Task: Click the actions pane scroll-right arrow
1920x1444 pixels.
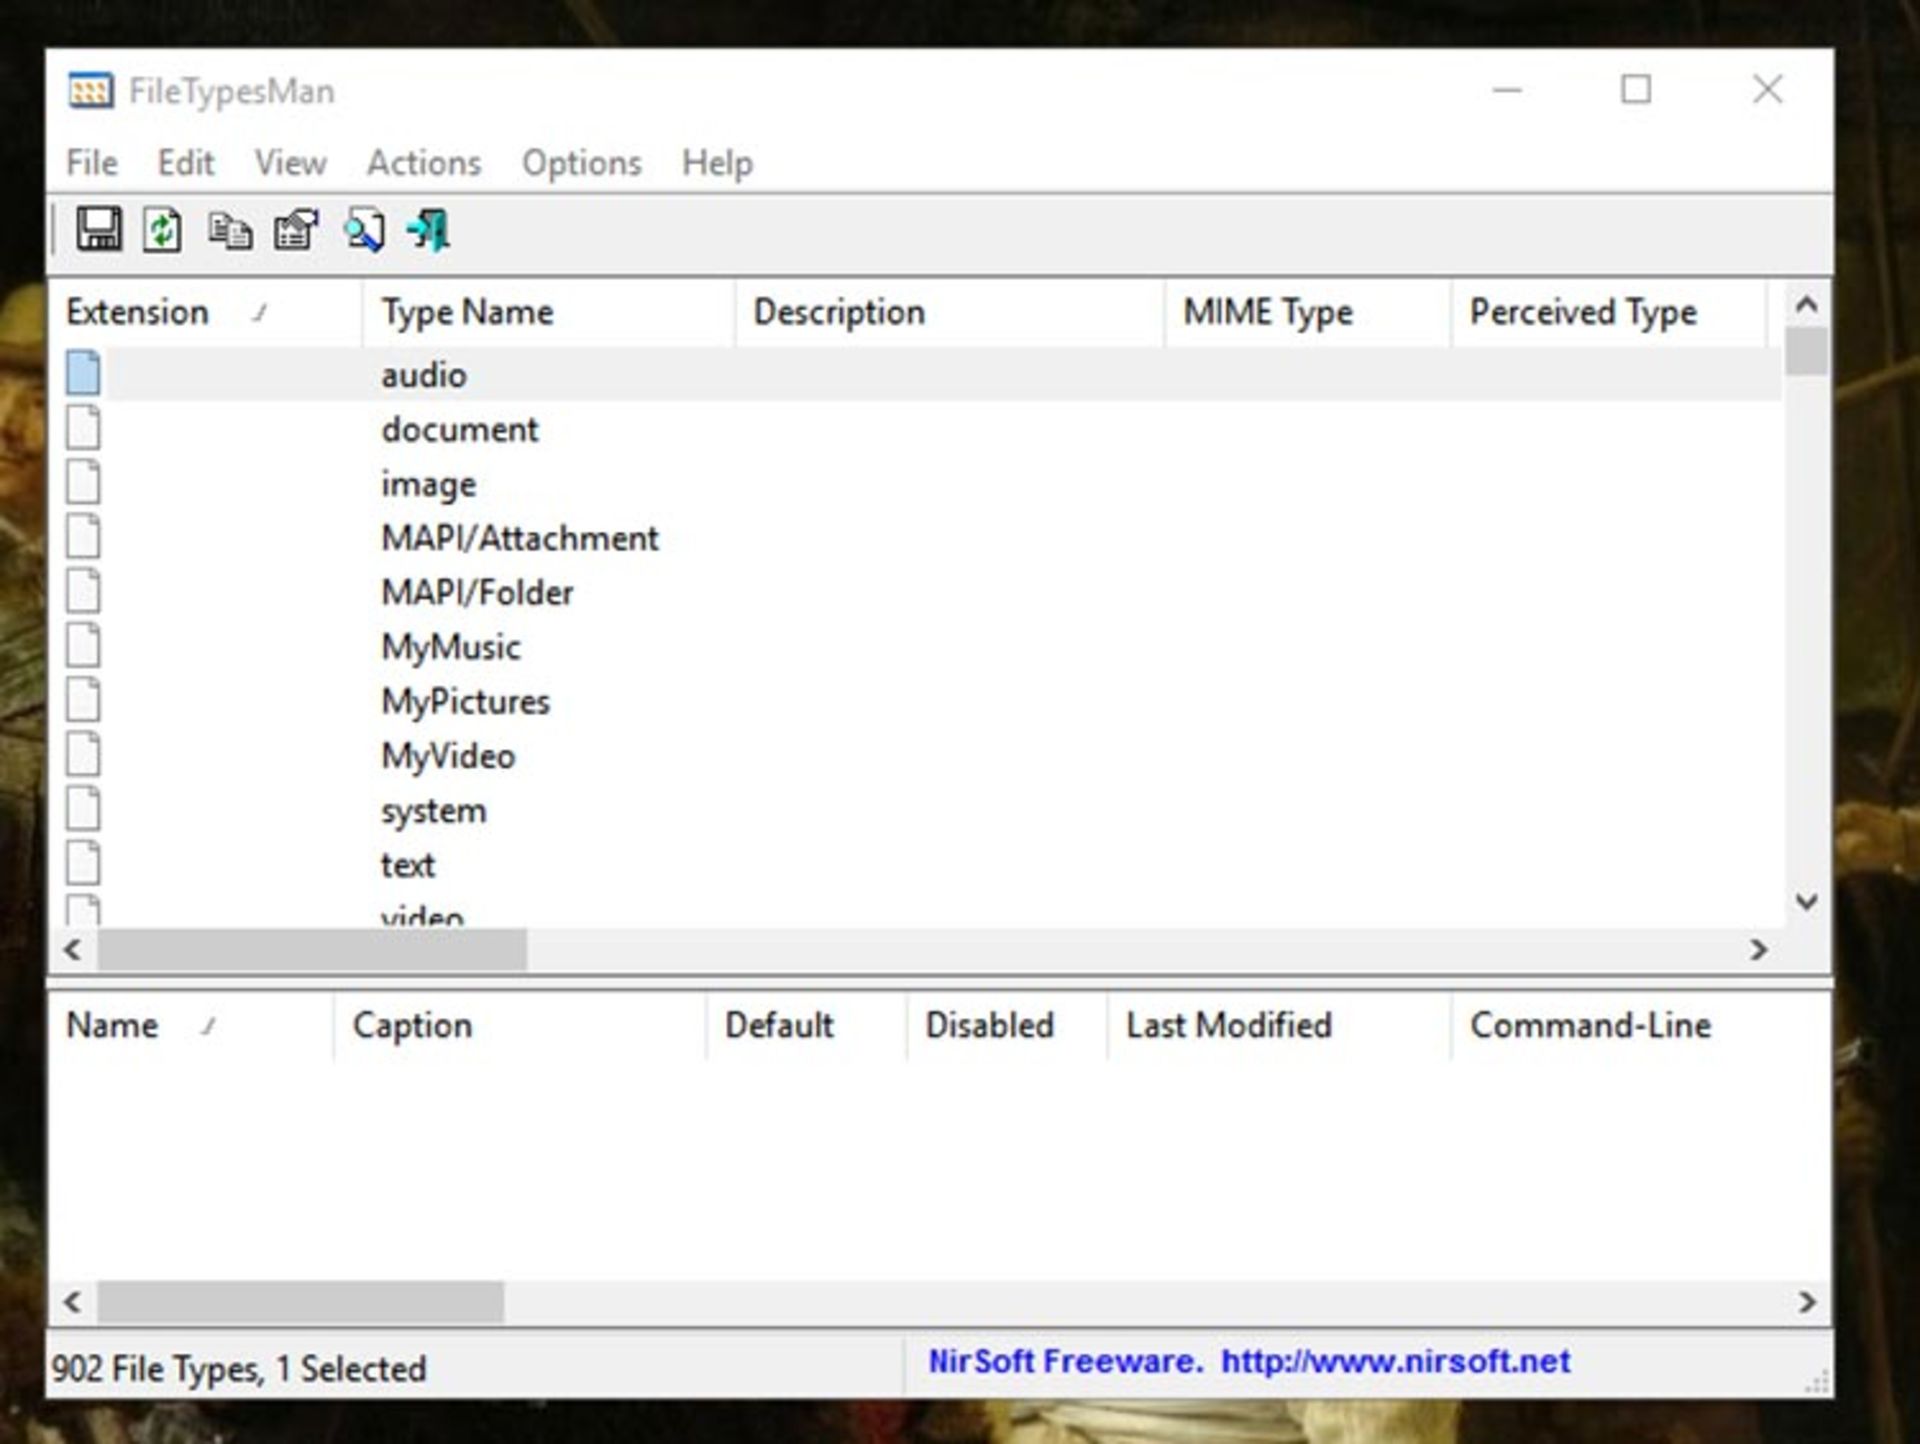Action: (x=1806, y=1302)
